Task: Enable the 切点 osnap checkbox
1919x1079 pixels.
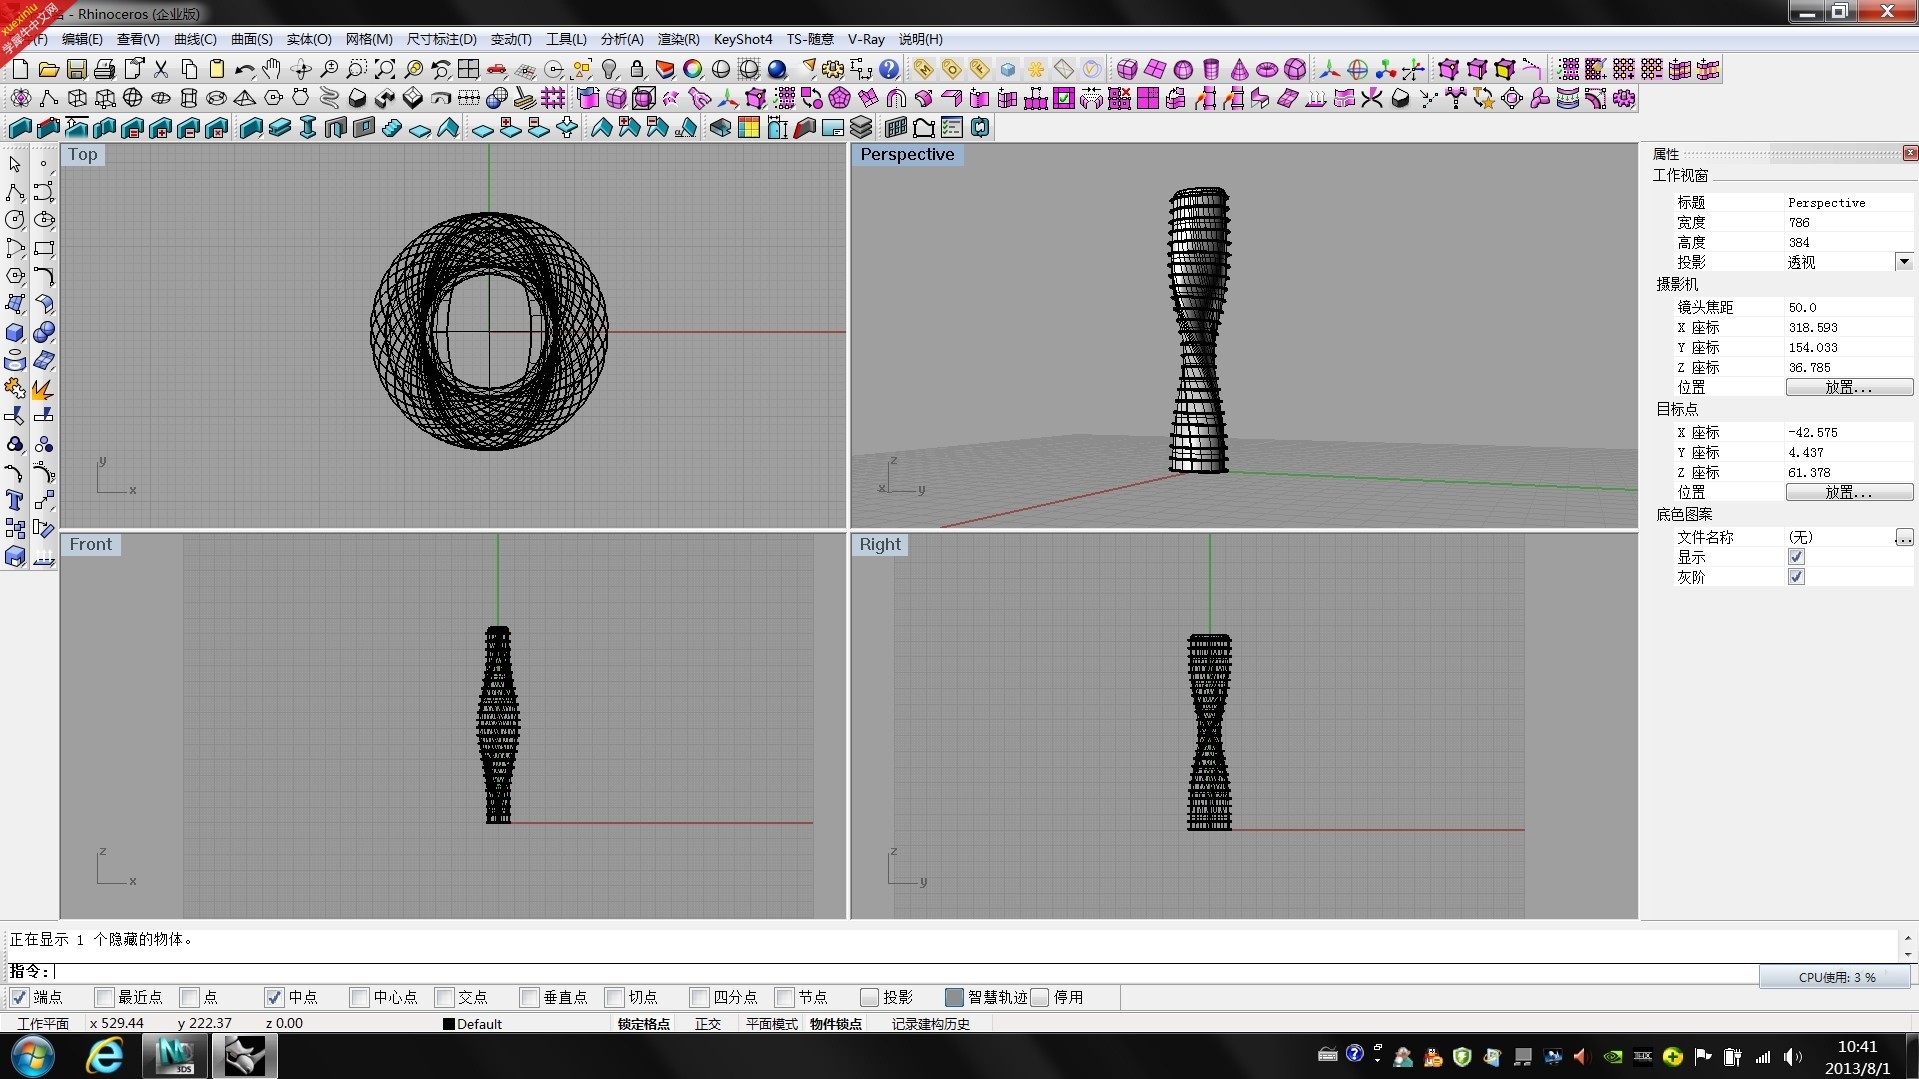Action: pos(614,997)
